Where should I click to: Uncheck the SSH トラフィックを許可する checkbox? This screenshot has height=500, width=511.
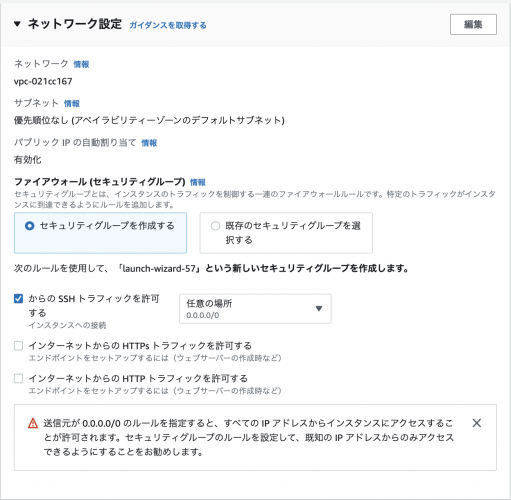click(18, 298)
